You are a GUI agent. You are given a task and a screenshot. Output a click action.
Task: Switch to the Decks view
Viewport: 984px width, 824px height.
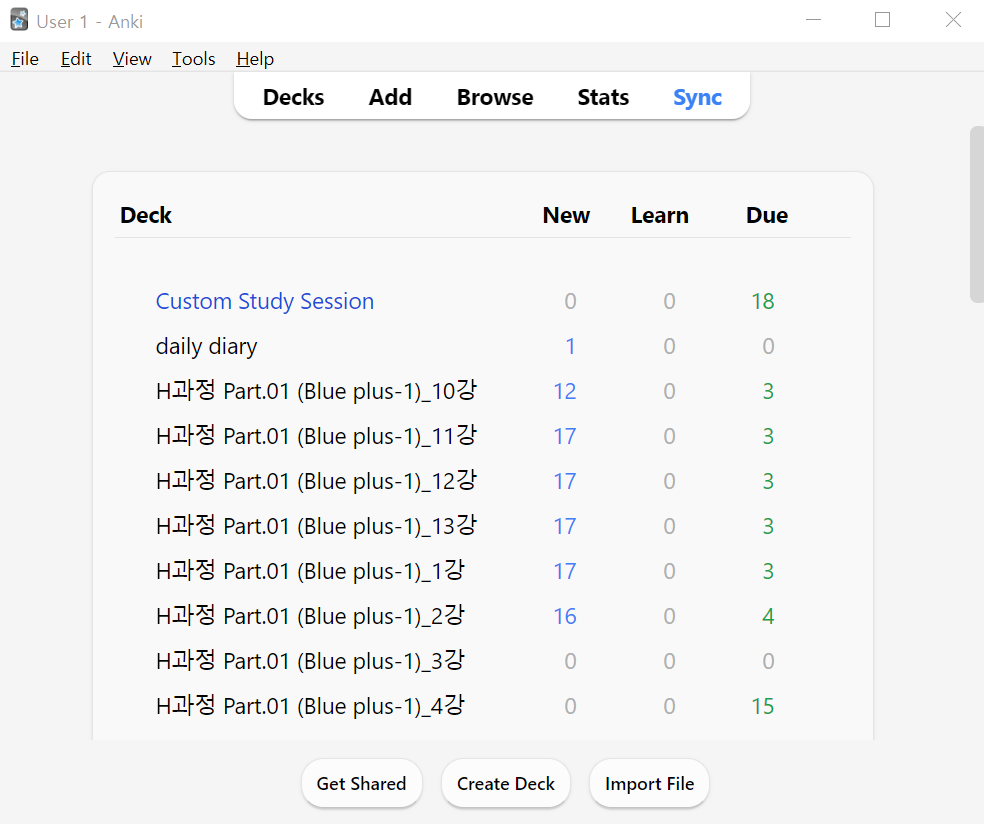click(294, 97)
